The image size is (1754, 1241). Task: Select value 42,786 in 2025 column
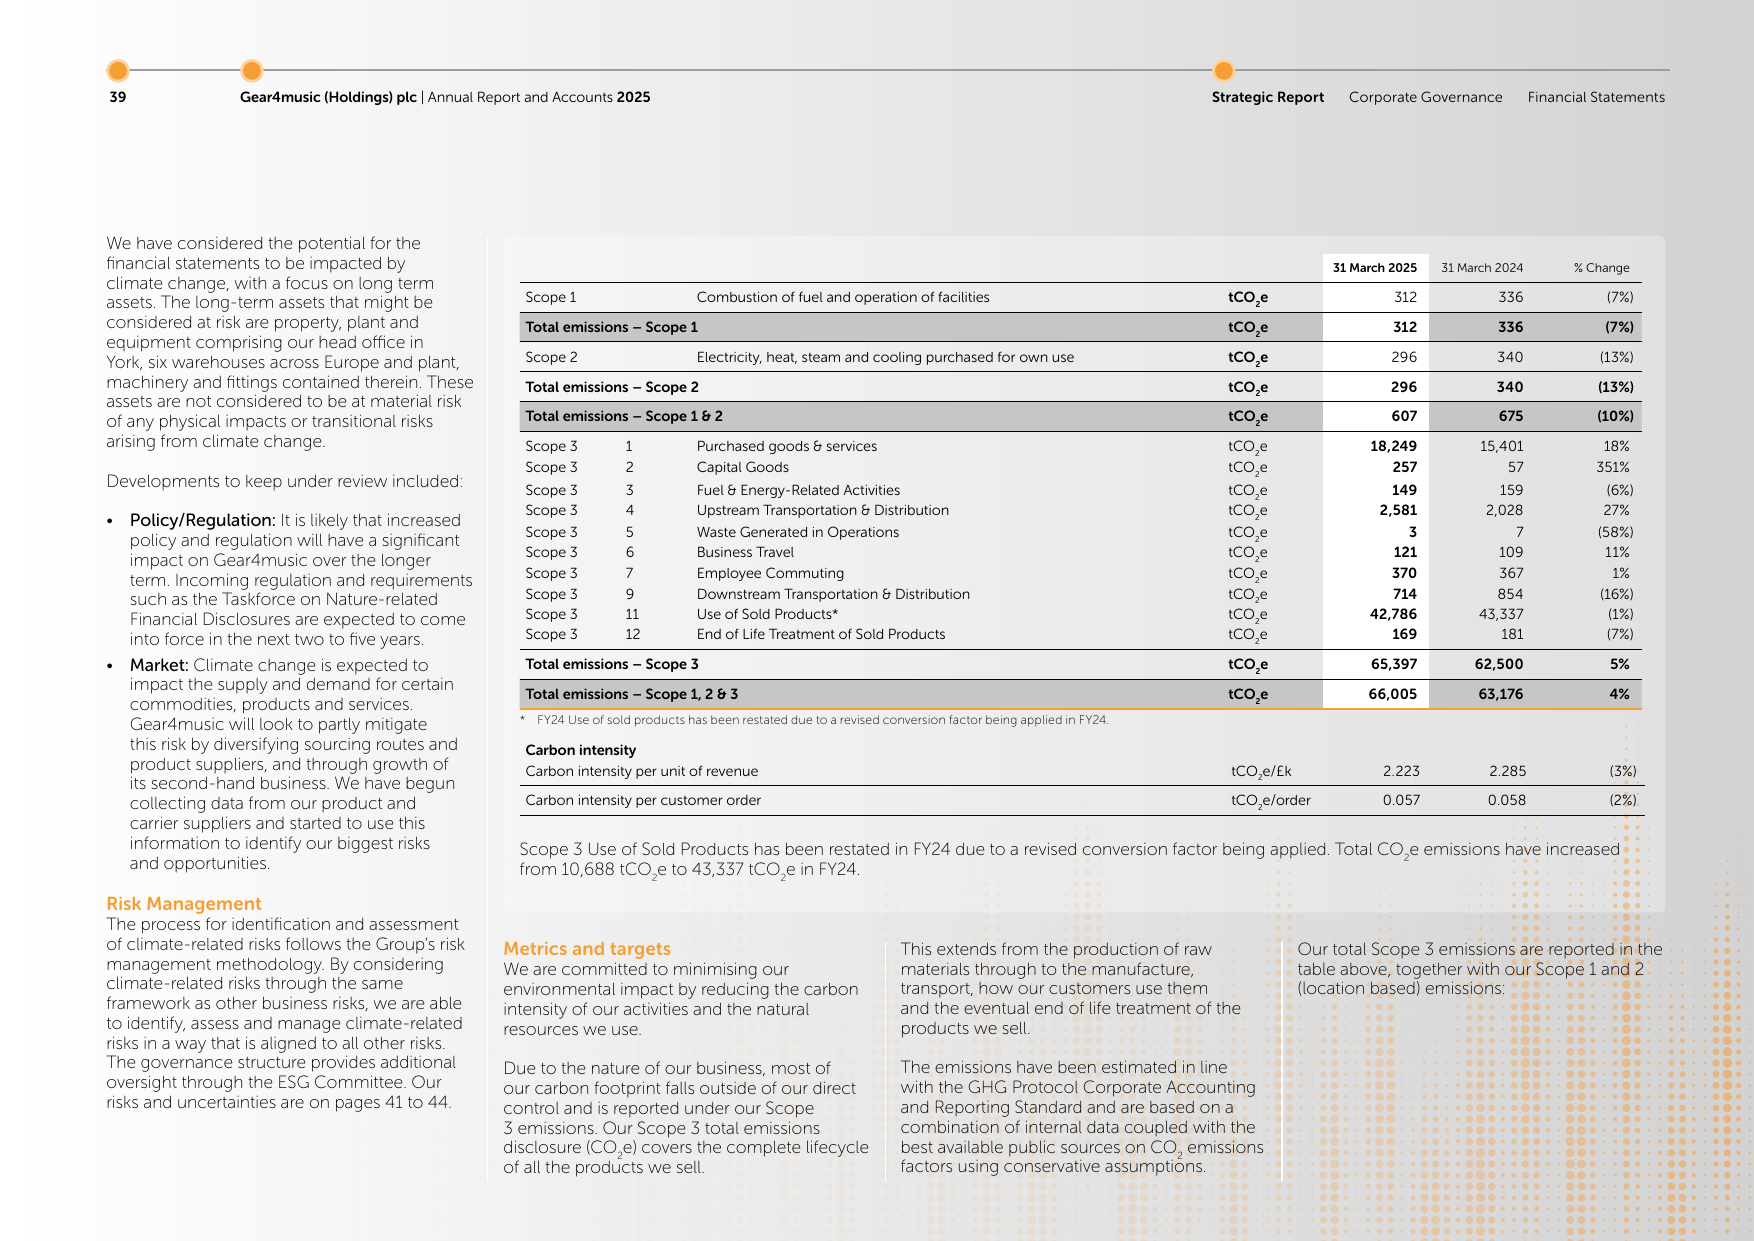[x=1393, y=614]
